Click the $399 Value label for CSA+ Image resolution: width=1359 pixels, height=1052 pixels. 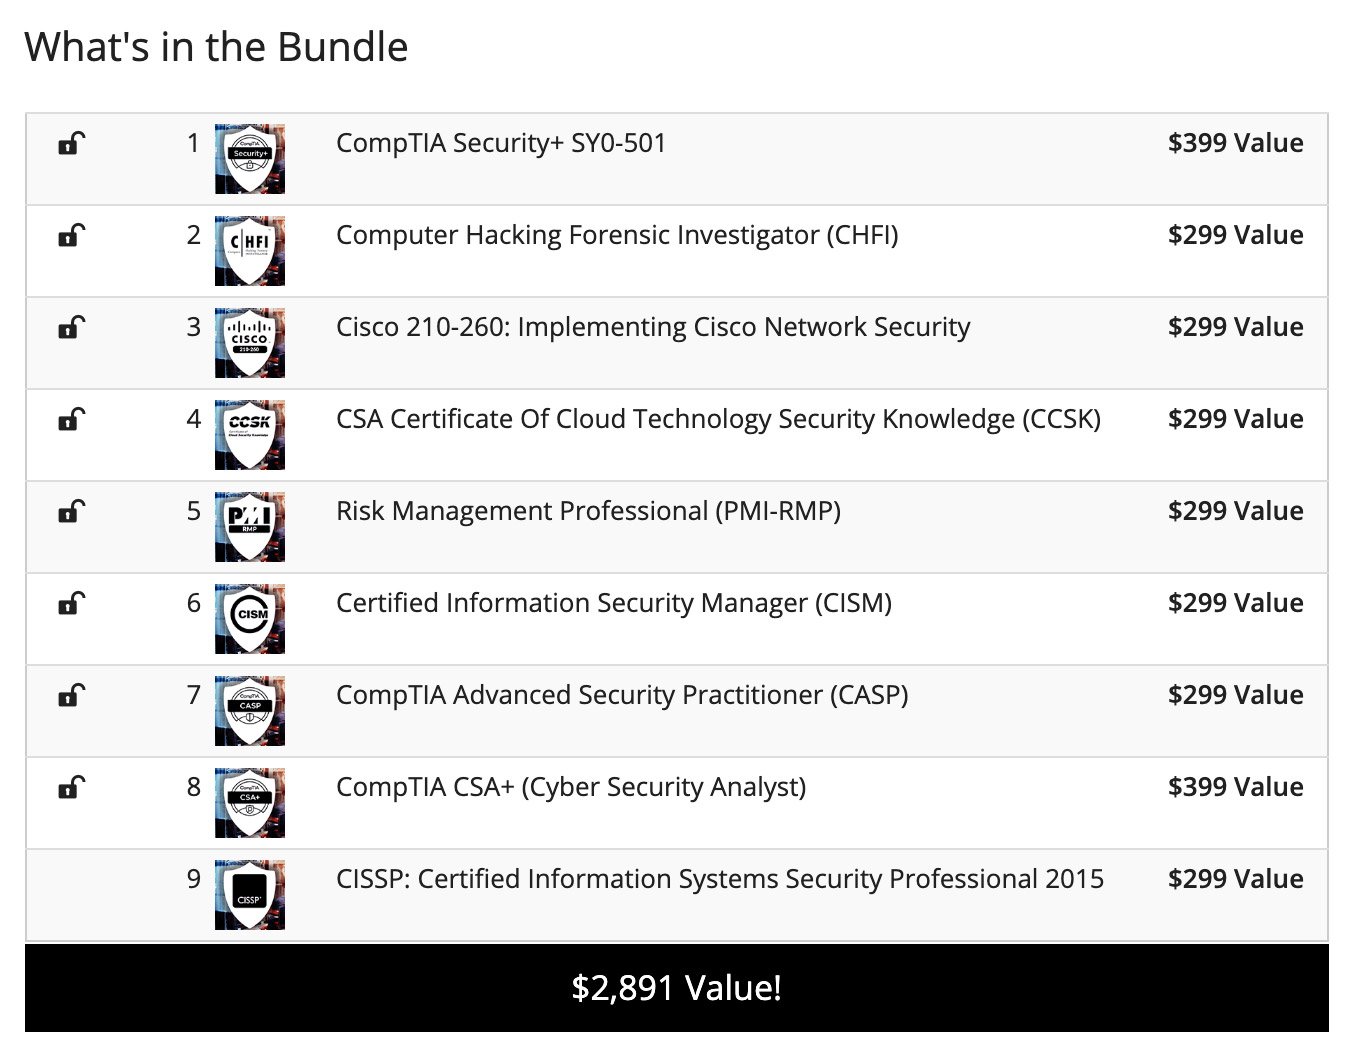click(1235, 787)
